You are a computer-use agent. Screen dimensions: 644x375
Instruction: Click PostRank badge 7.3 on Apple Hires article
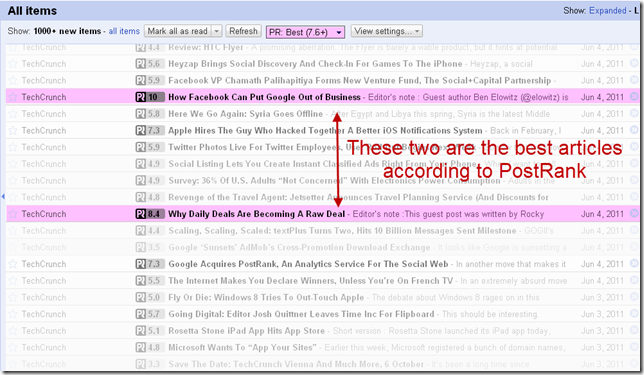point(150,131)
